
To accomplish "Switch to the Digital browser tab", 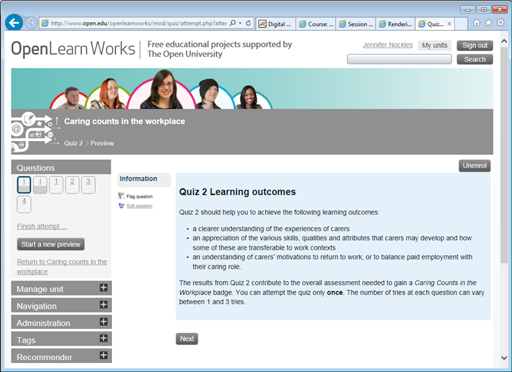I will (275, 24).
